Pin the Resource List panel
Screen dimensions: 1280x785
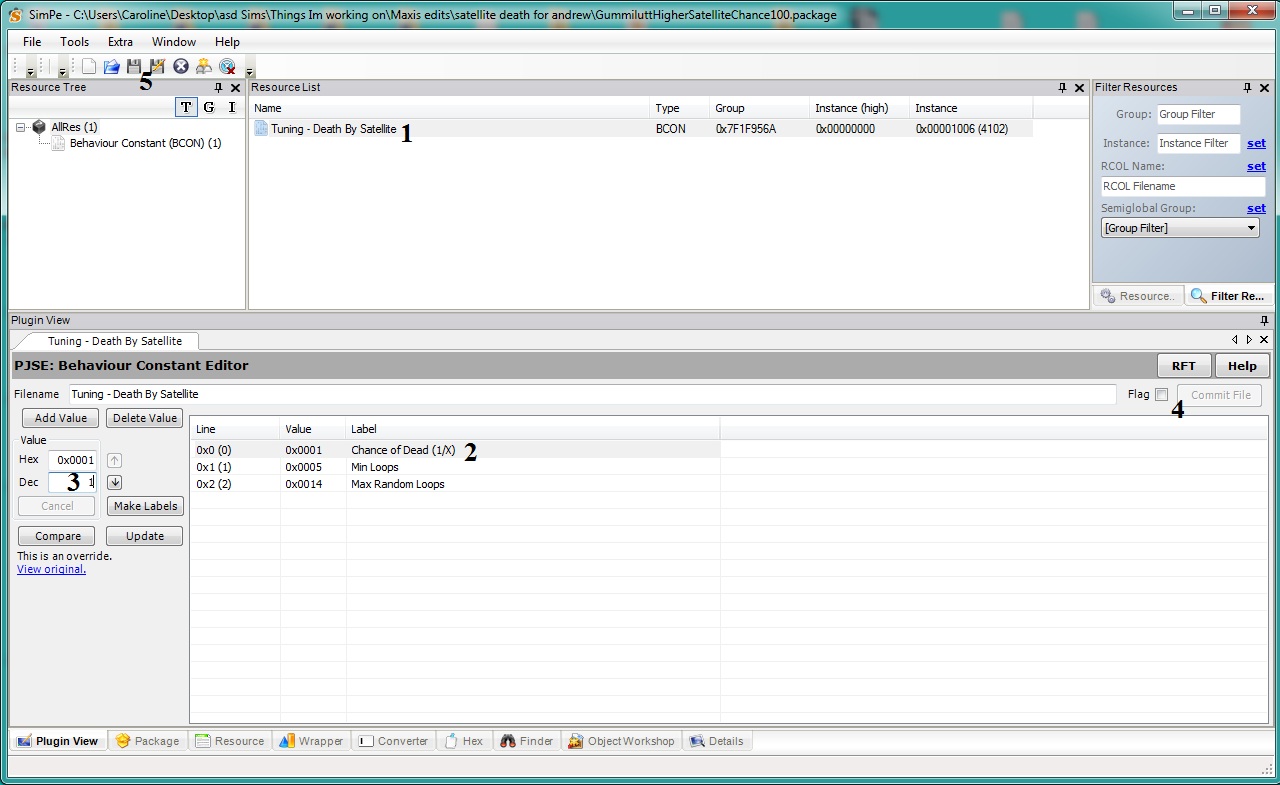(x=1063, y=88)
